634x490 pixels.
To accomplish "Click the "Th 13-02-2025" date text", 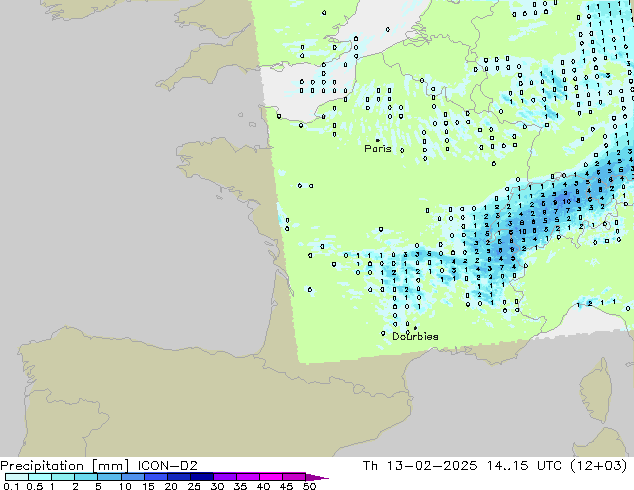I will (x=420, y=466).
